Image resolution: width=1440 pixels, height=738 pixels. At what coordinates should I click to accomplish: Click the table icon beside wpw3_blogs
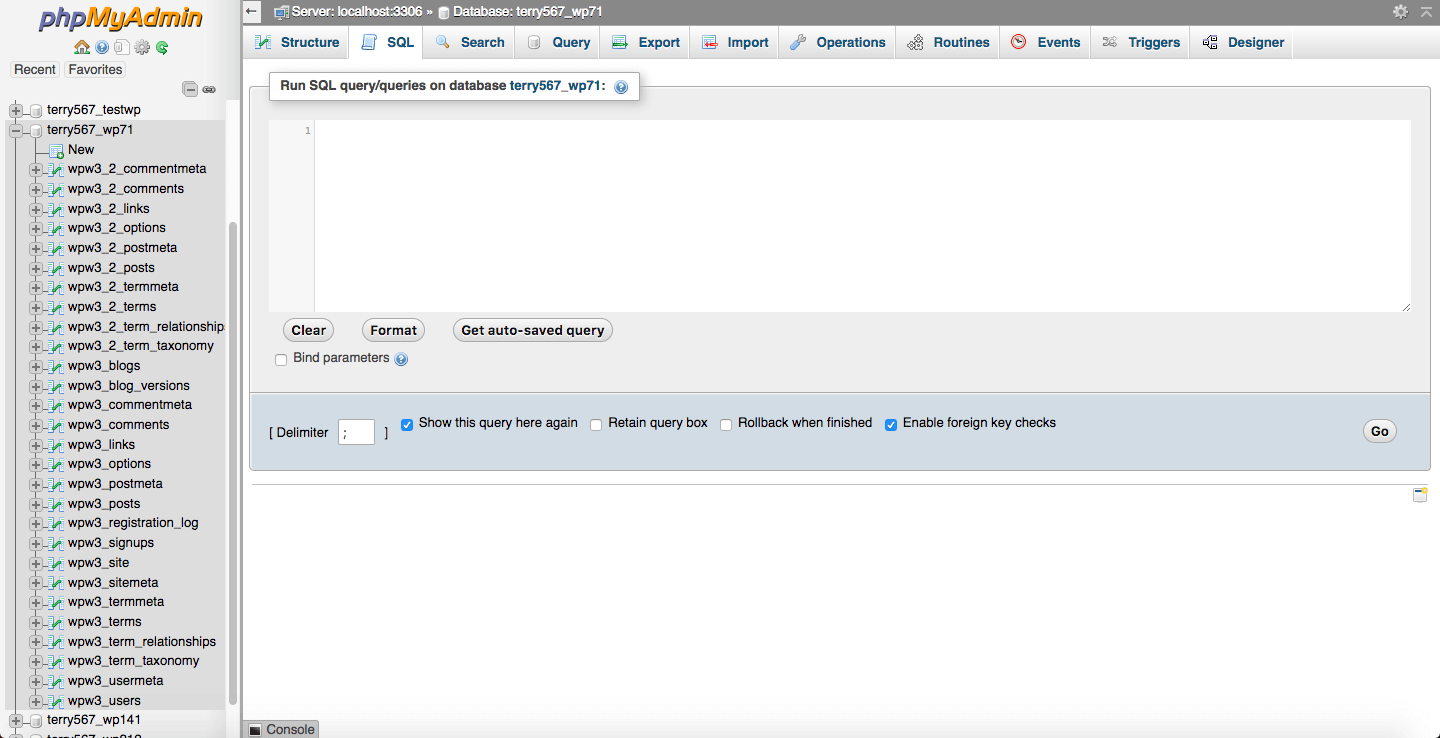tap(56, 366)
